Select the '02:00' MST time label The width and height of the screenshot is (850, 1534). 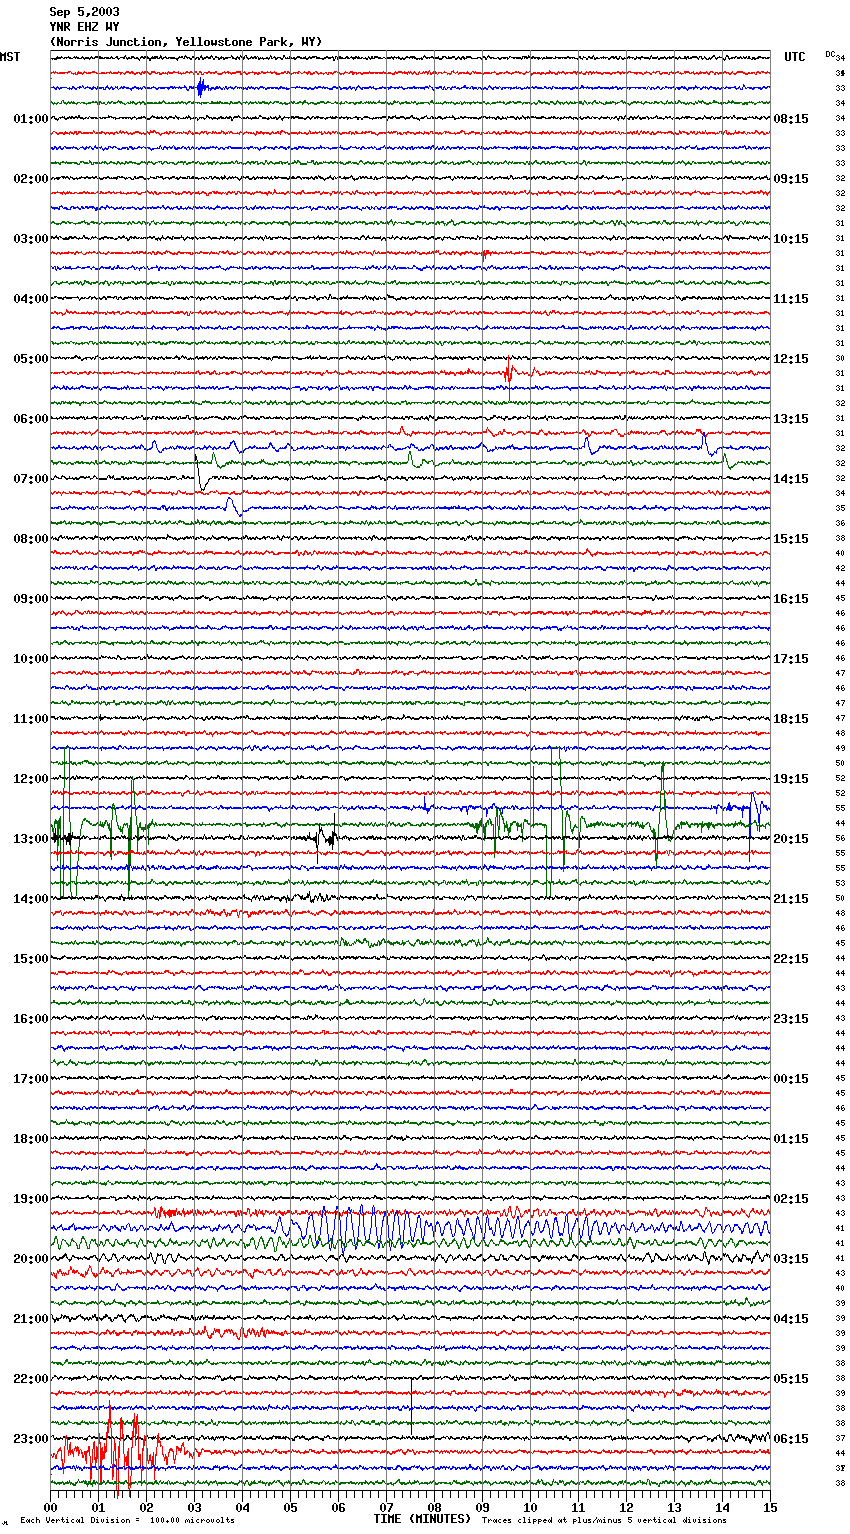tap(31, 179)
